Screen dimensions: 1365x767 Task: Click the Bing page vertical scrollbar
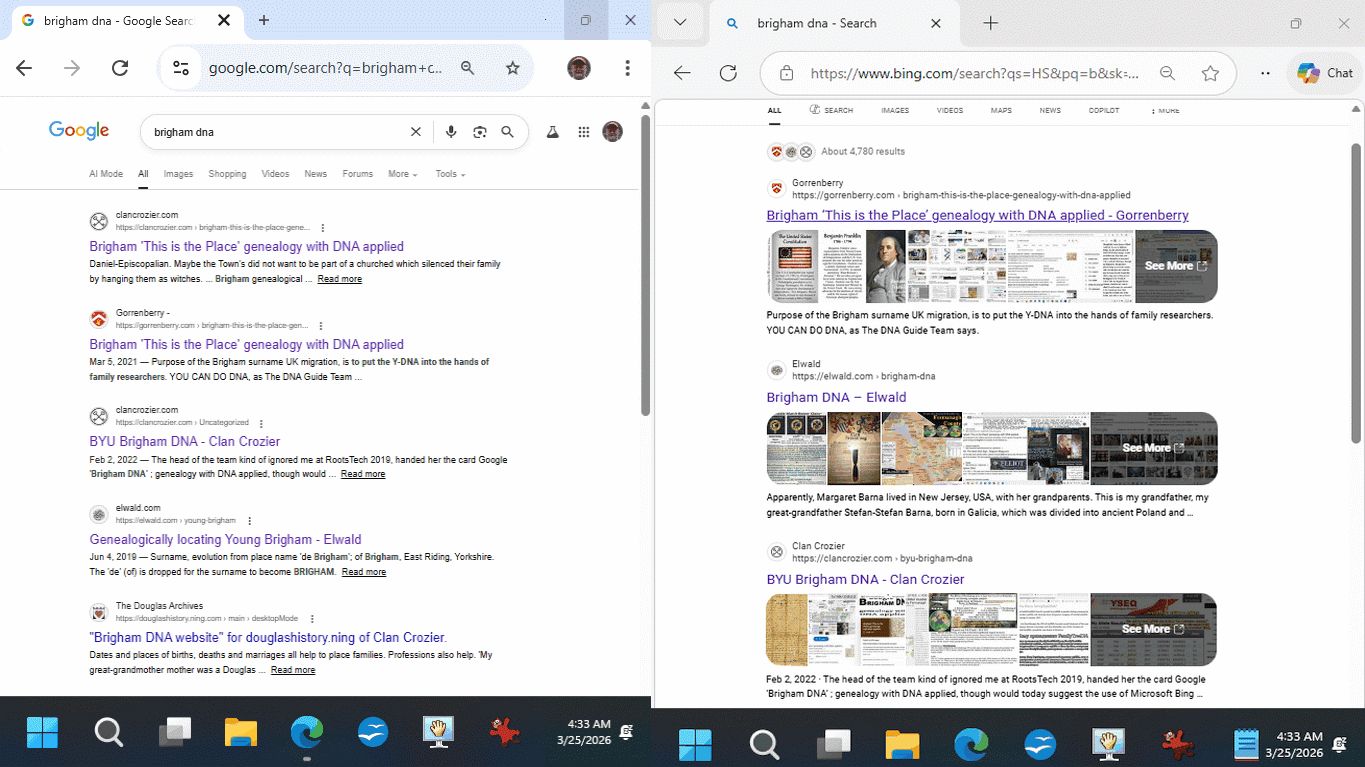pos(1356,290)
